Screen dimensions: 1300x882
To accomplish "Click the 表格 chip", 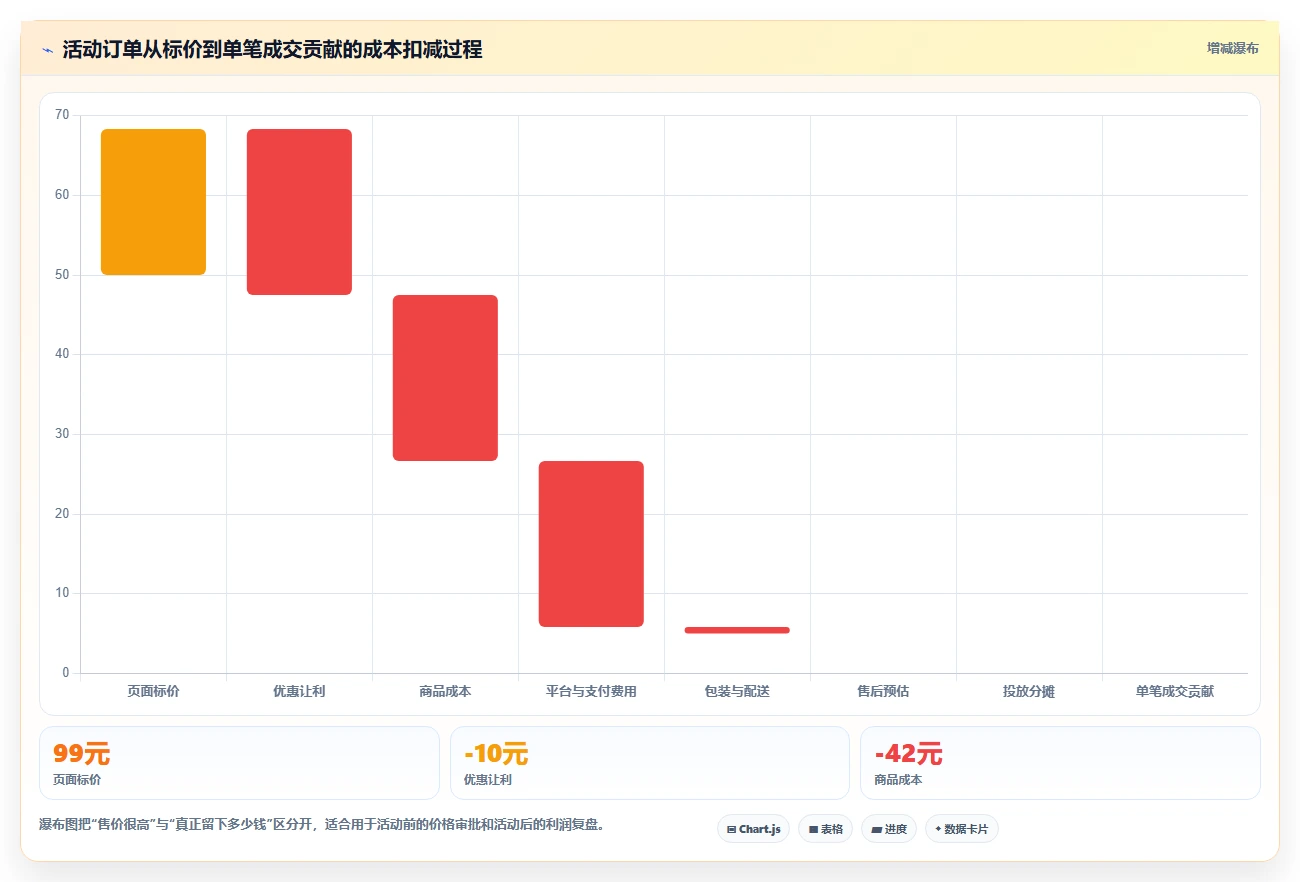I will pyautogui.click(x=825, y=829).
